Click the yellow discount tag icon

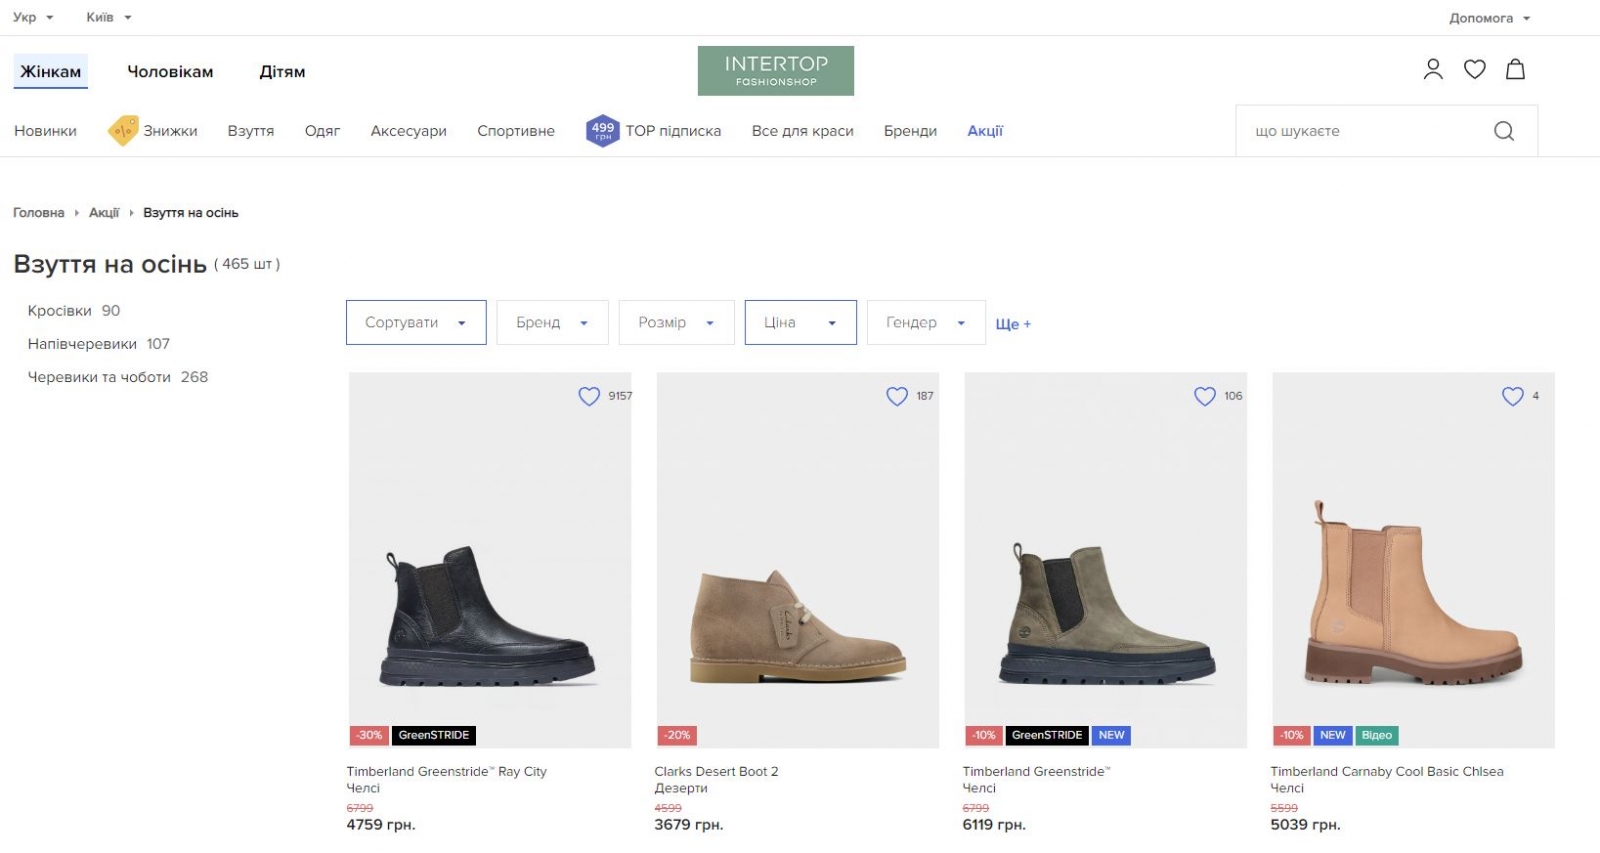click(123, 131)
